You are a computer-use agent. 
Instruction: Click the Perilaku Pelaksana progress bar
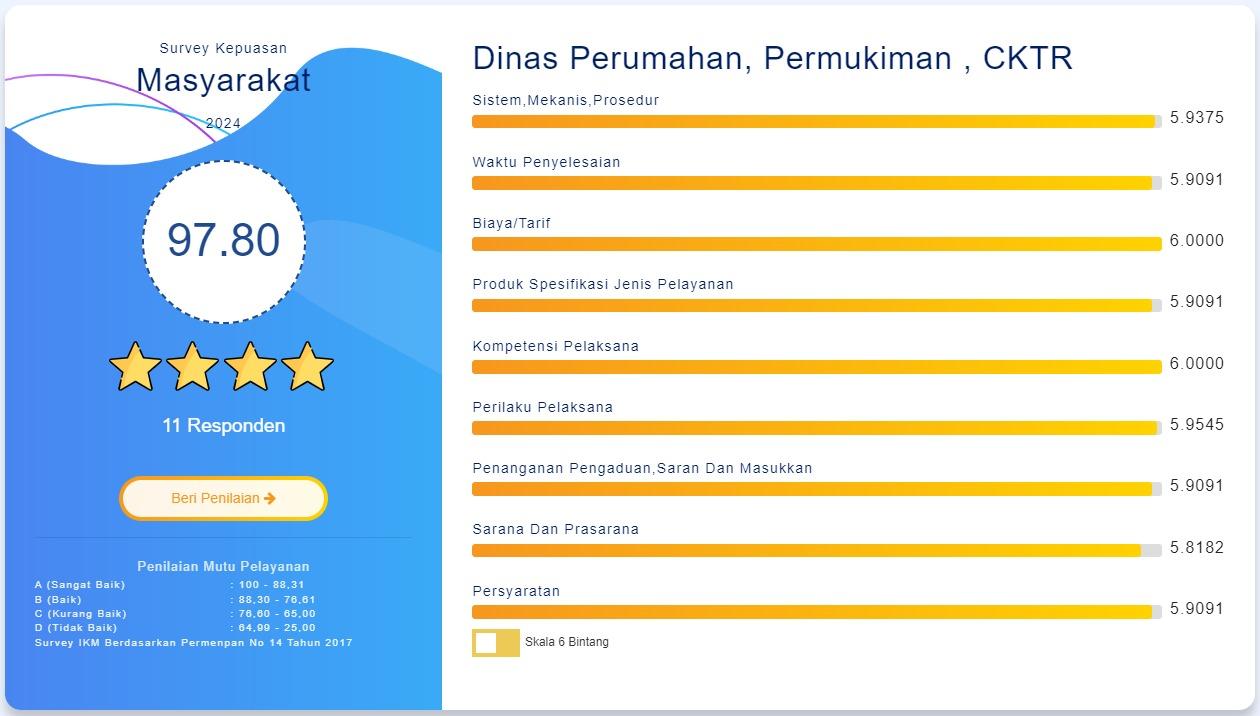click(815, 428)
